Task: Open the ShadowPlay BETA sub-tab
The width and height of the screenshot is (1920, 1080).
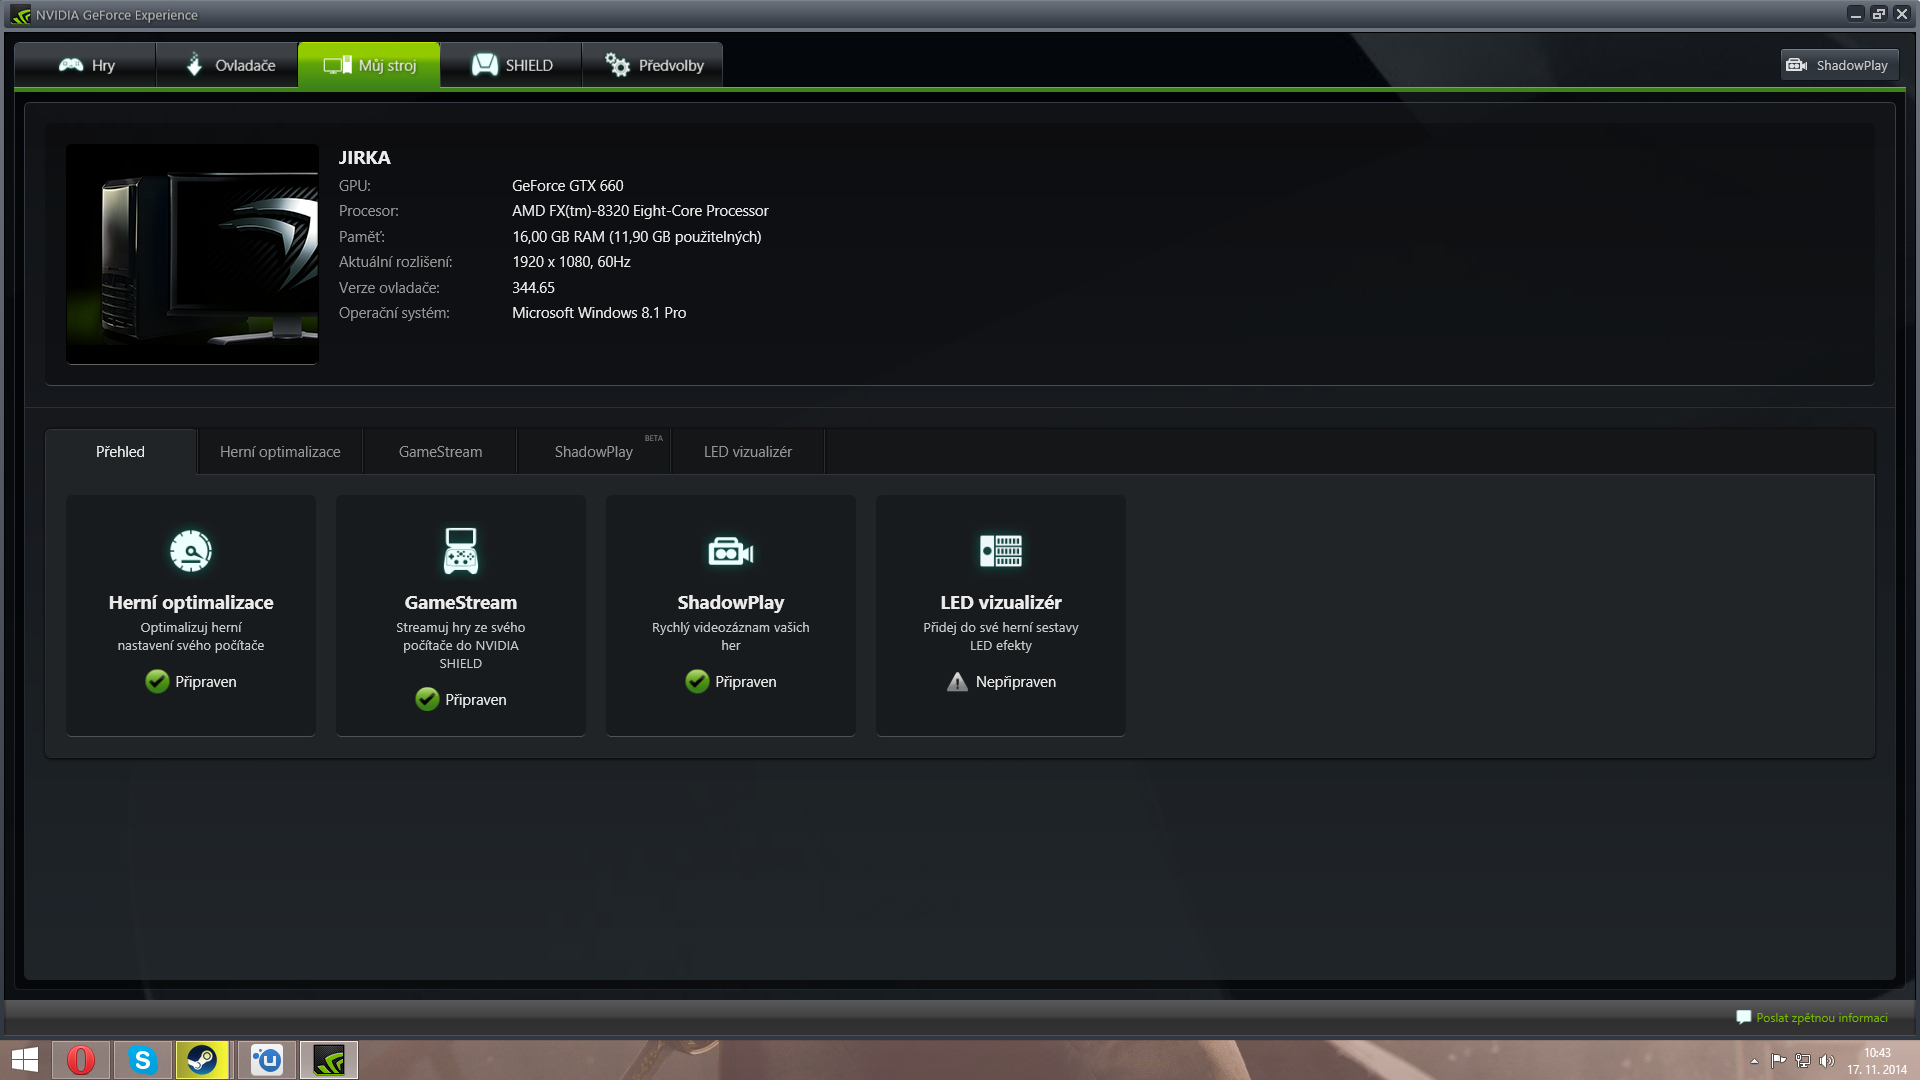Action: 594,452
